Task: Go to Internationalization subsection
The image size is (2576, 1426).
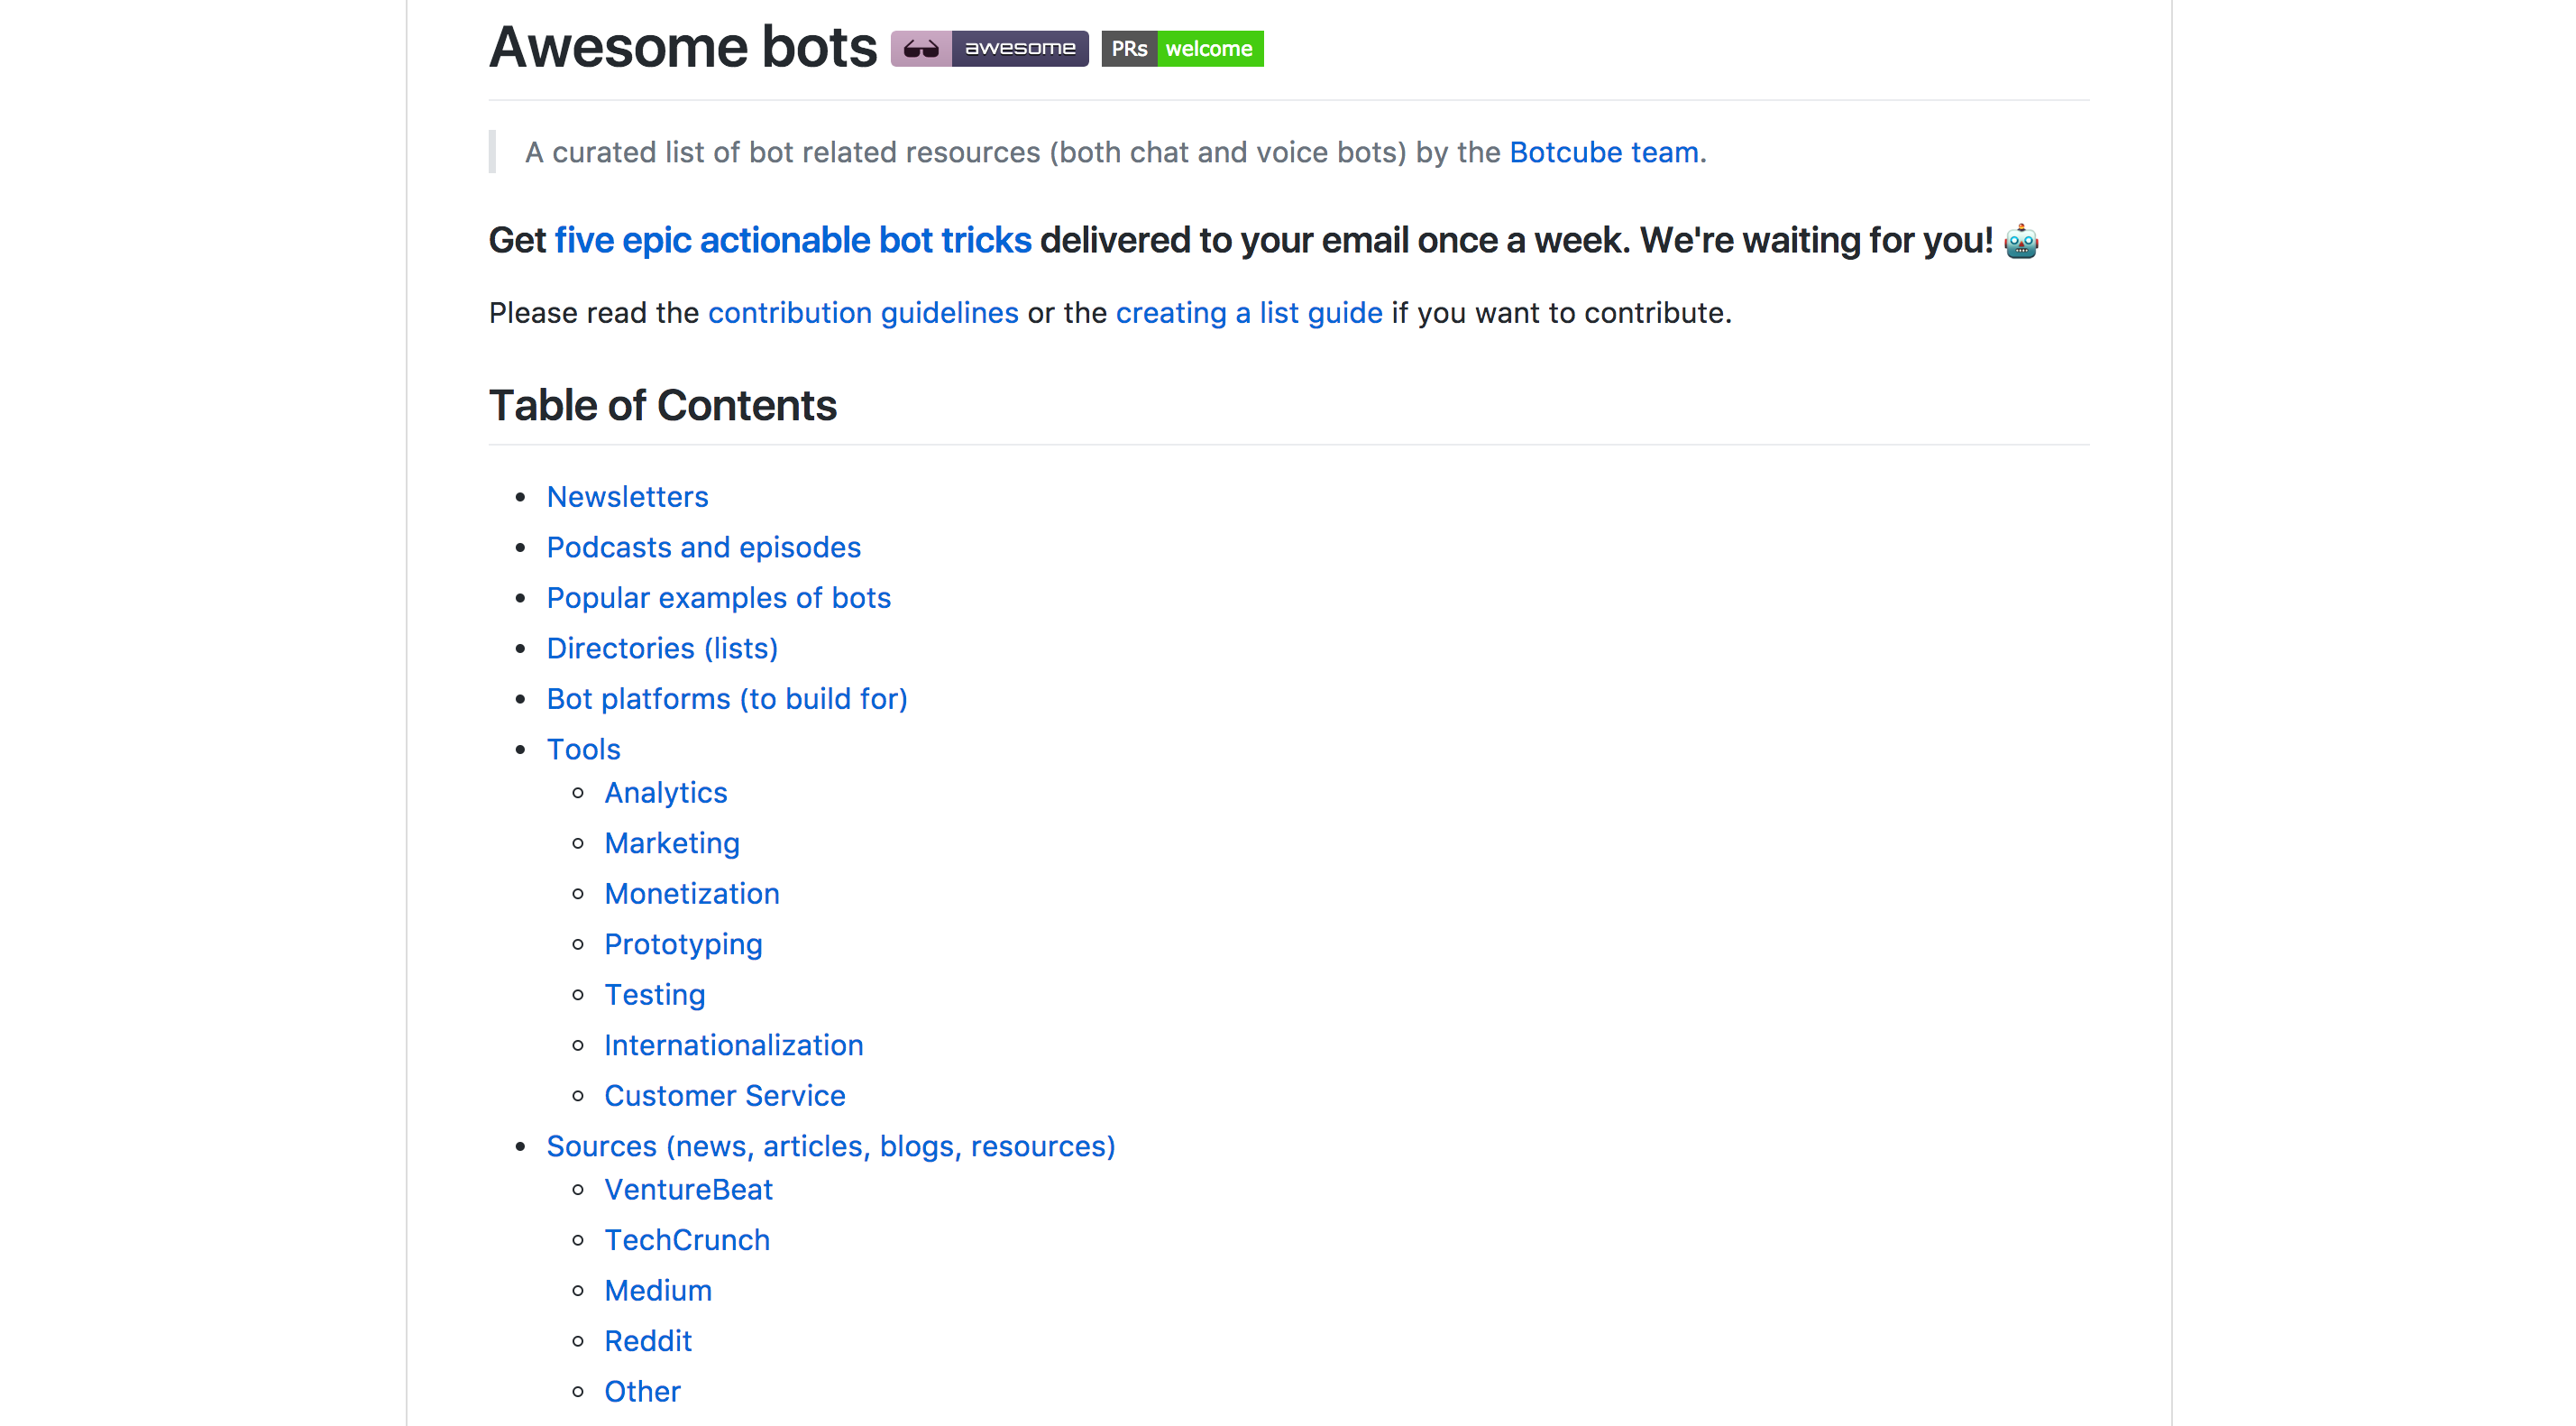Action: pyautogui.click(x=733, y=1045)
